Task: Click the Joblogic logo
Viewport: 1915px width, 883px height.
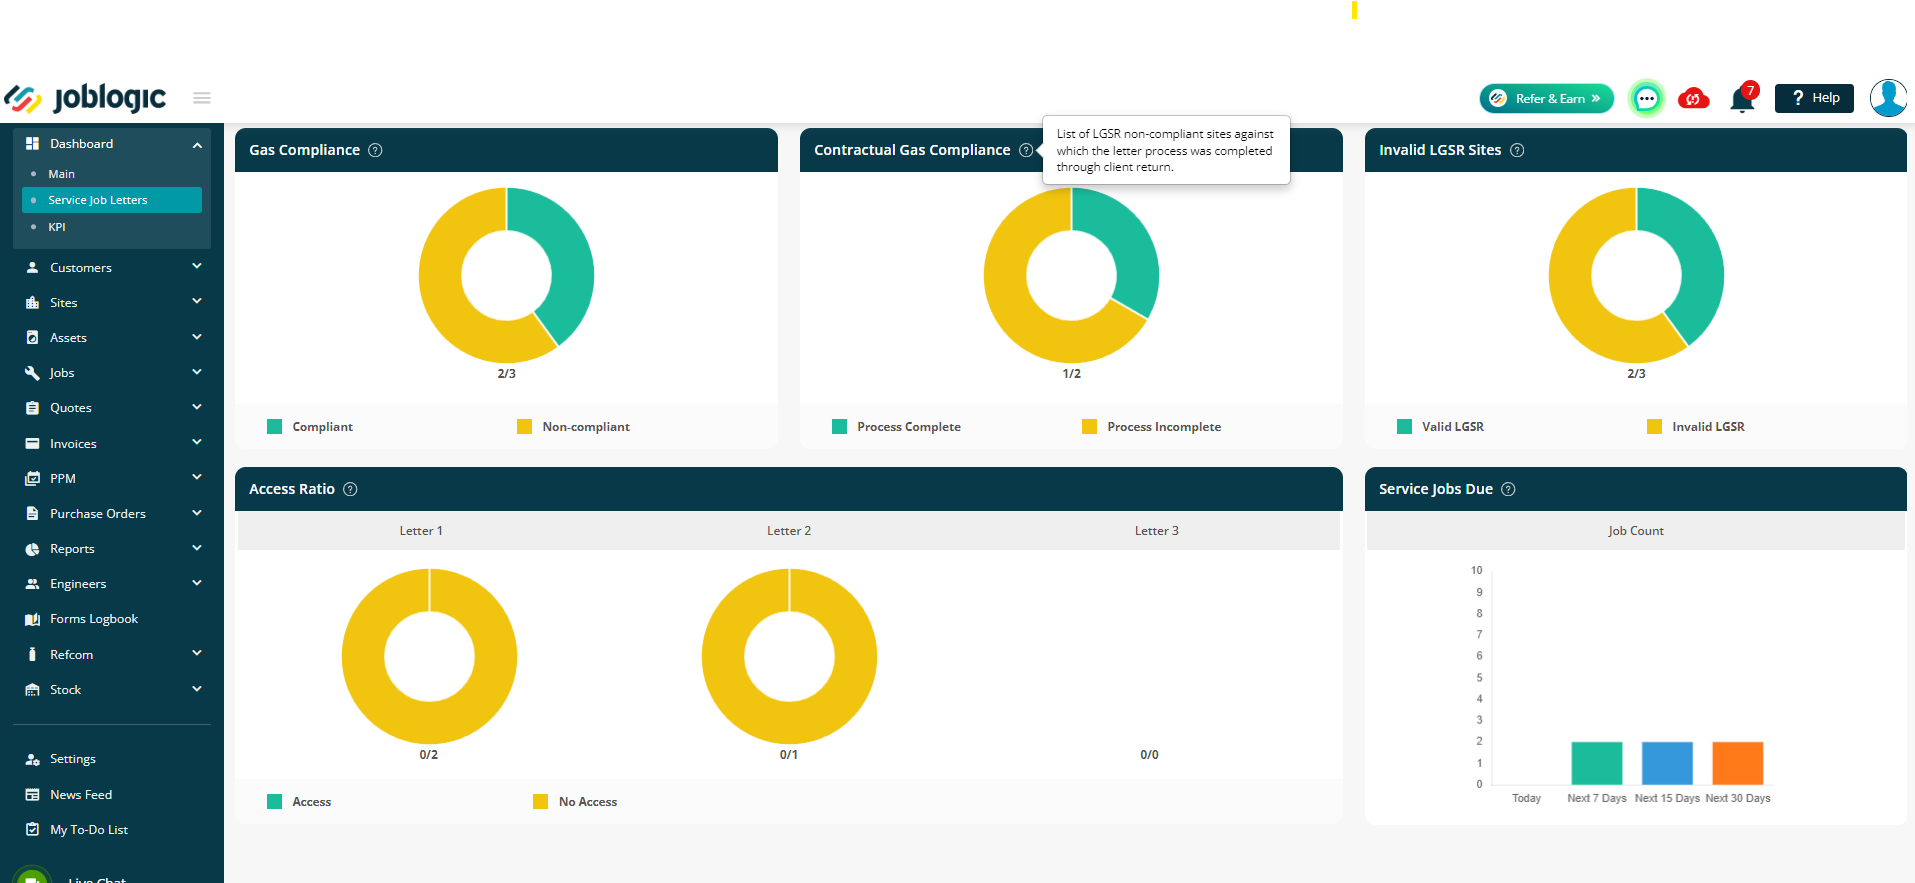Action: [x=85, y=98]
